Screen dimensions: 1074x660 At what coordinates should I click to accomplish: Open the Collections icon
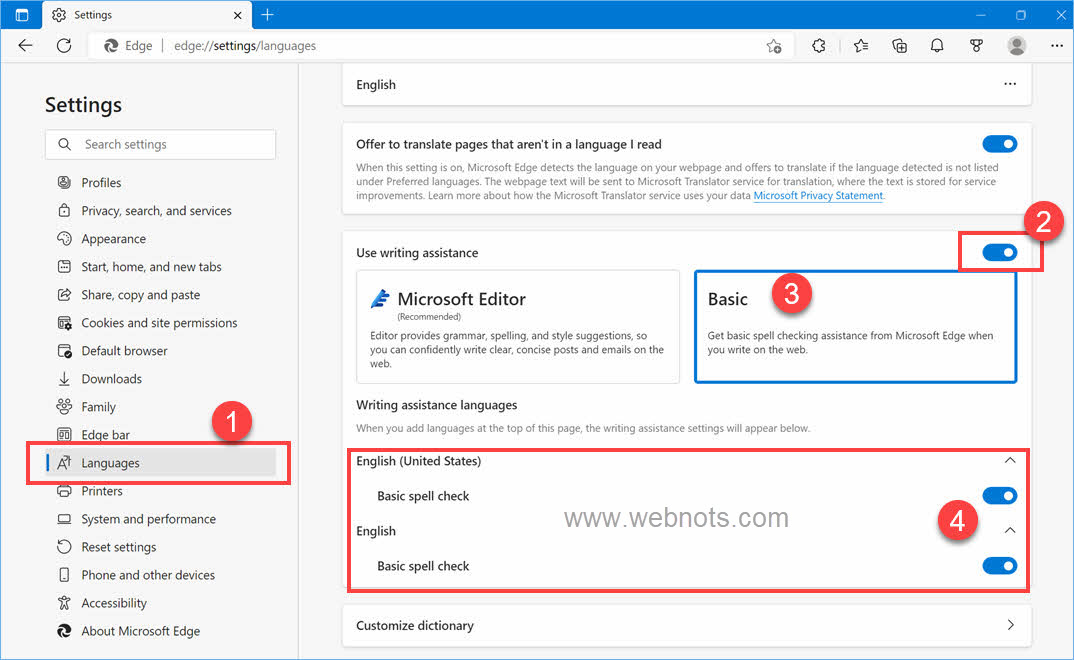point(899,46)
